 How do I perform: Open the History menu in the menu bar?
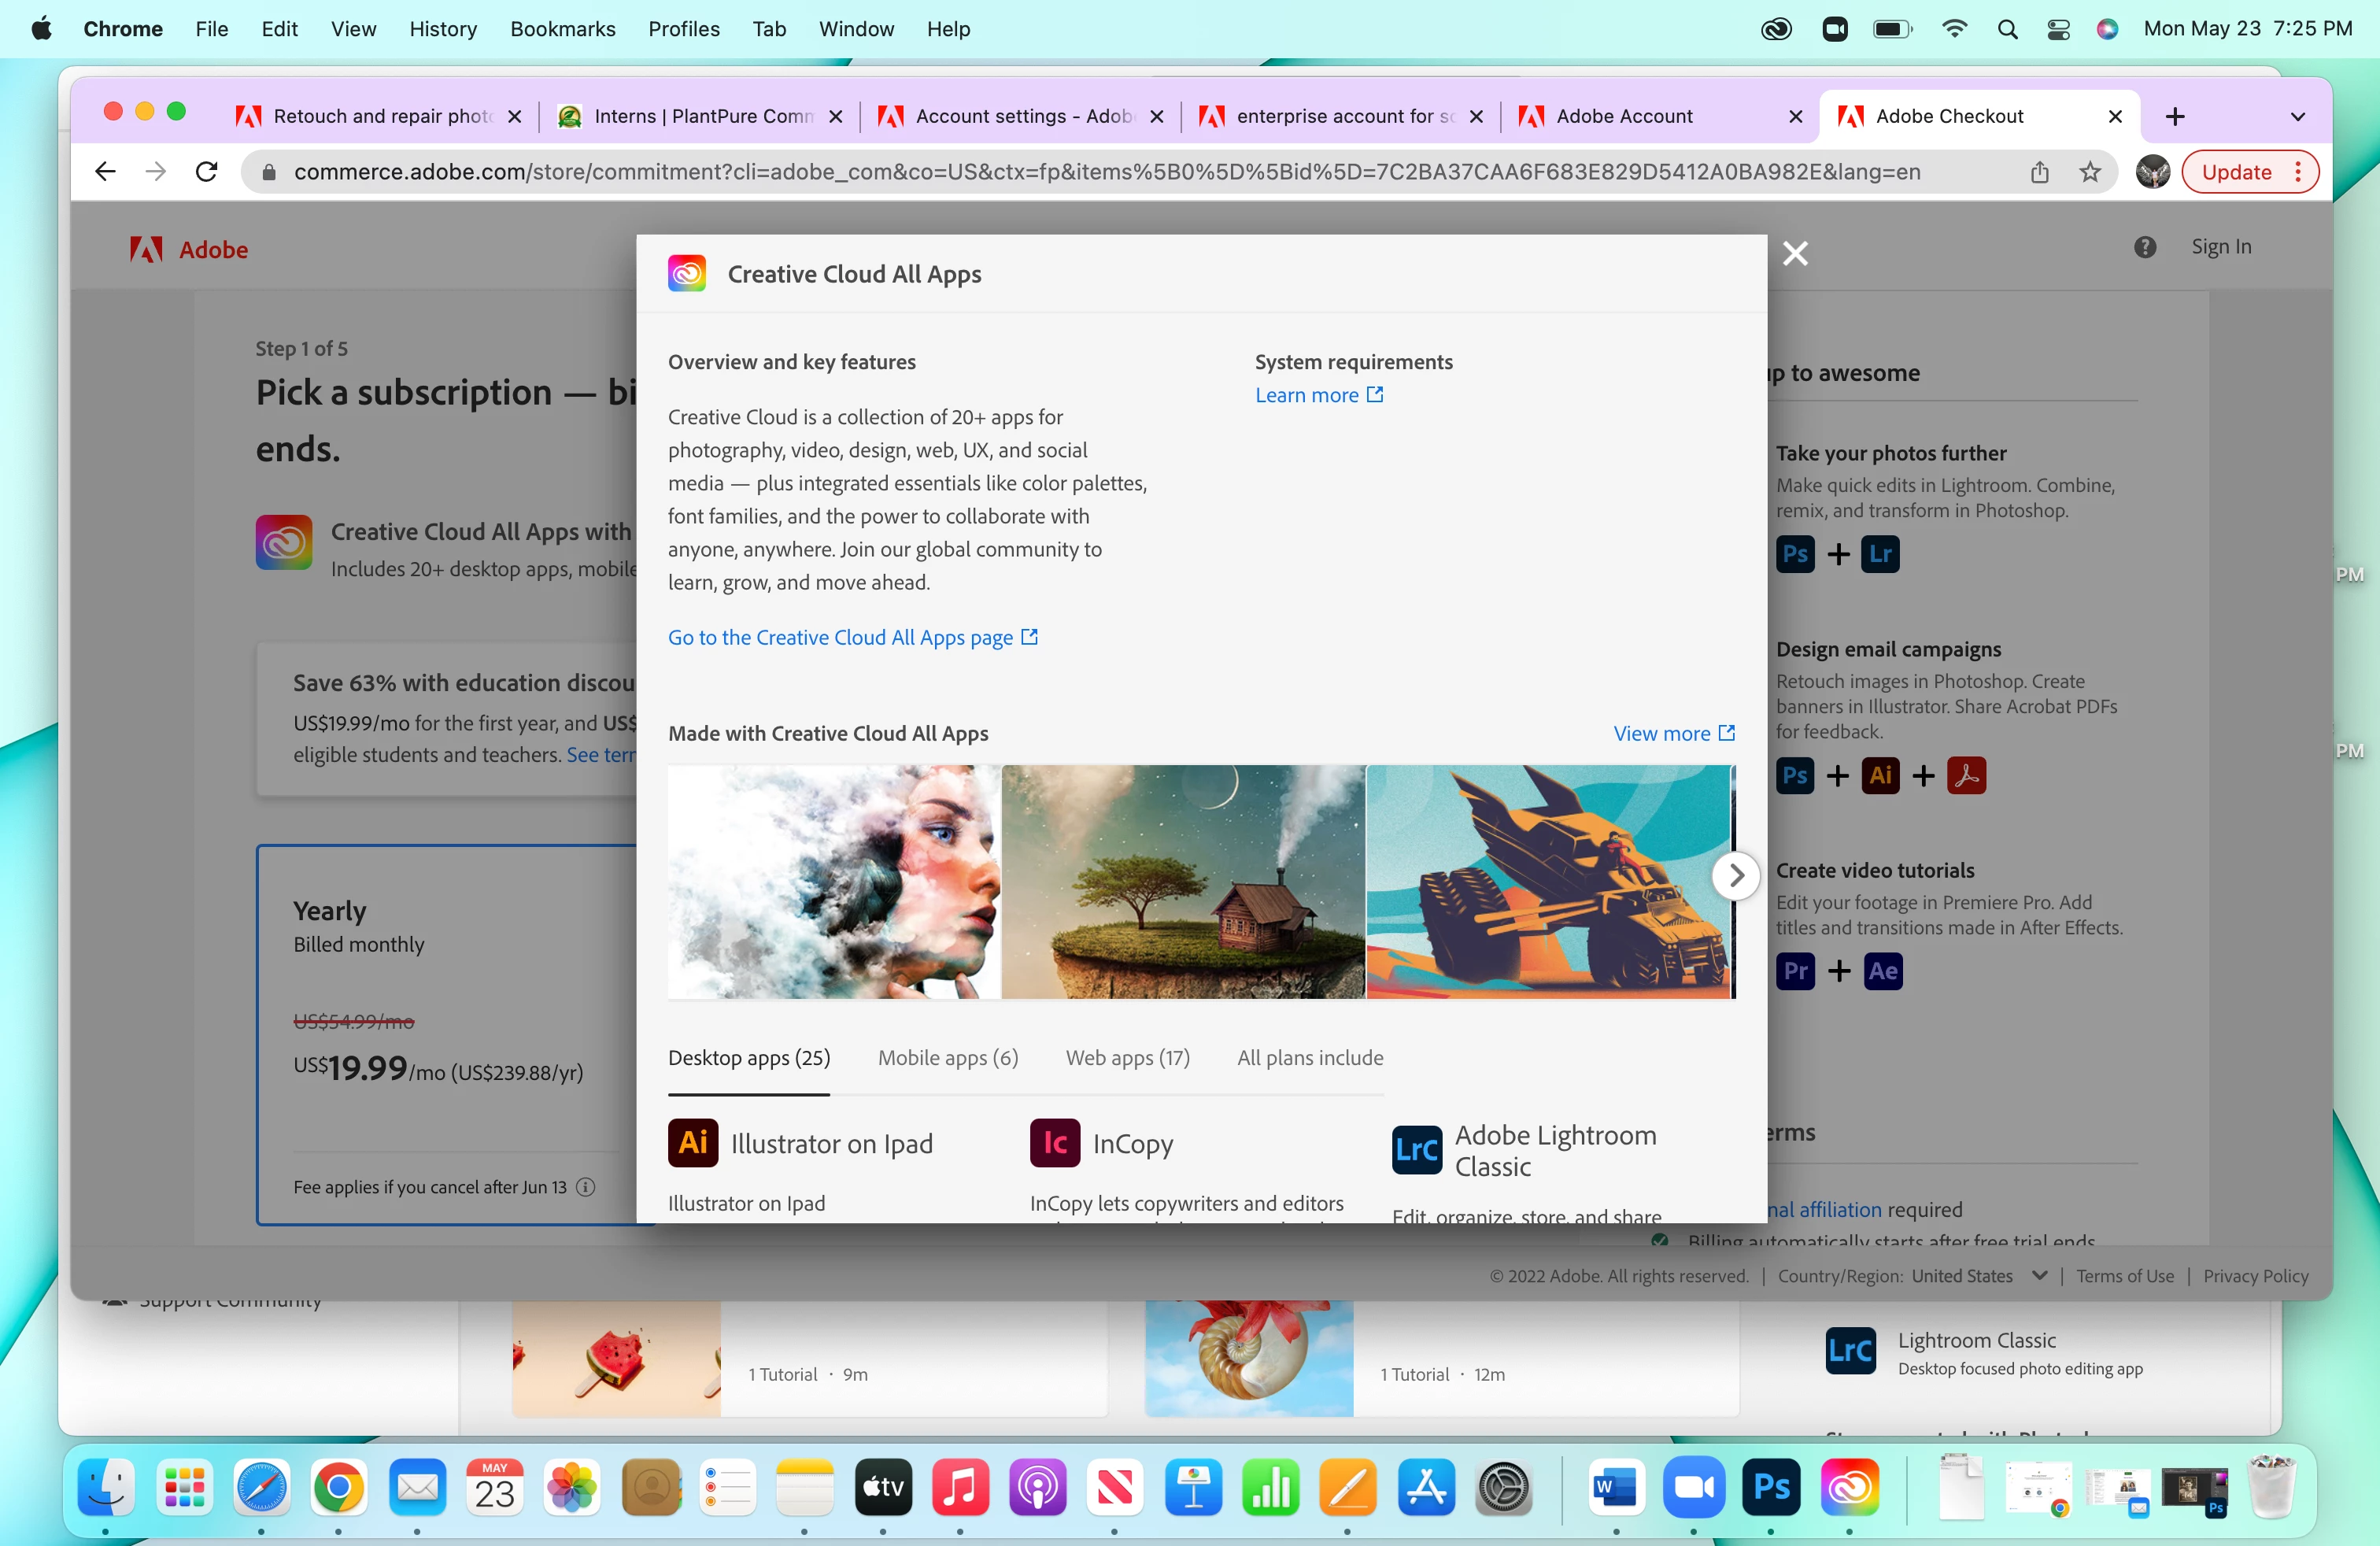[x=442, y=29]
